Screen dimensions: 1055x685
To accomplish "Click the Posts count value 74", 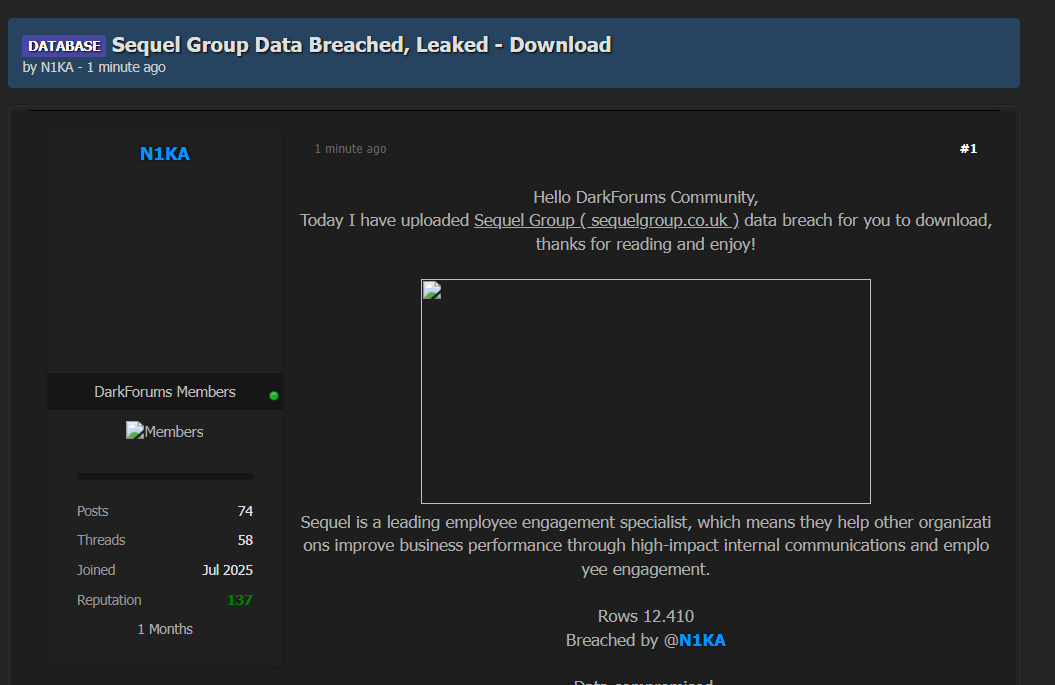I will (245, 511).
